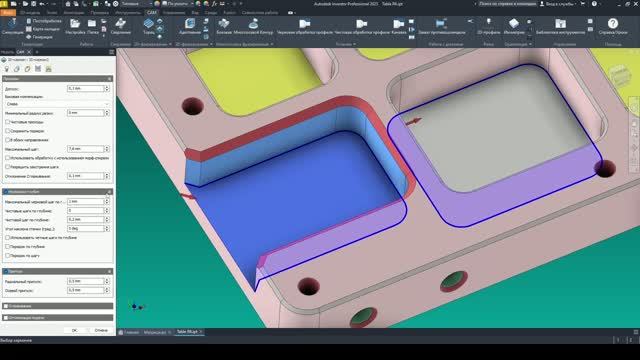Click the help search field in title bar
The height and width of the screenshot is (360, 640).
click(x=507, y=4)
